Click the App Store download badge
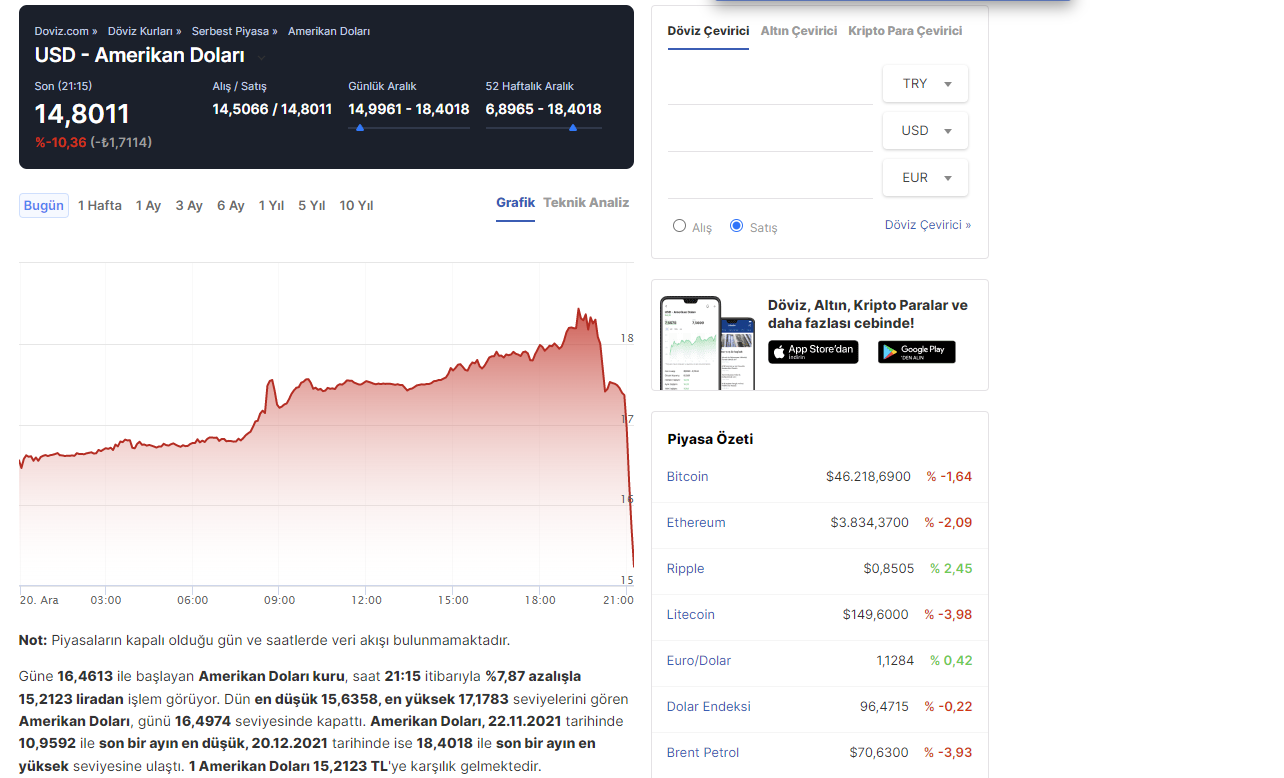This screenshot has height=778, width=1284. [x=813, y=352]
